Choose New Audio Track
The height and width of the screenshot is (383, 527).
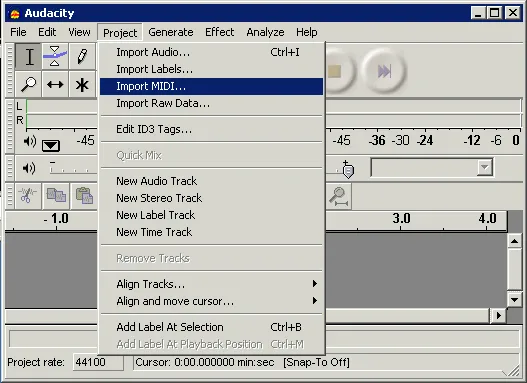[212, 181]
